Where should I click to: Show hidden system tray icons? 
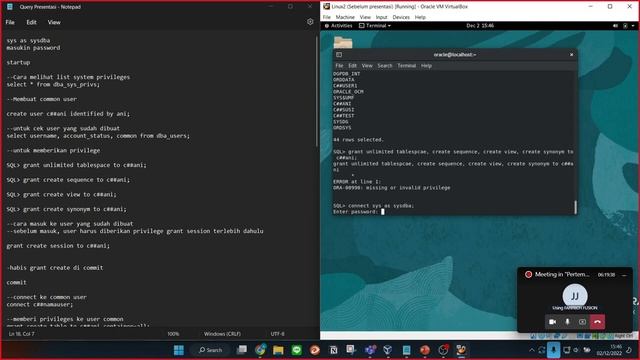click(x=531, y=350)
